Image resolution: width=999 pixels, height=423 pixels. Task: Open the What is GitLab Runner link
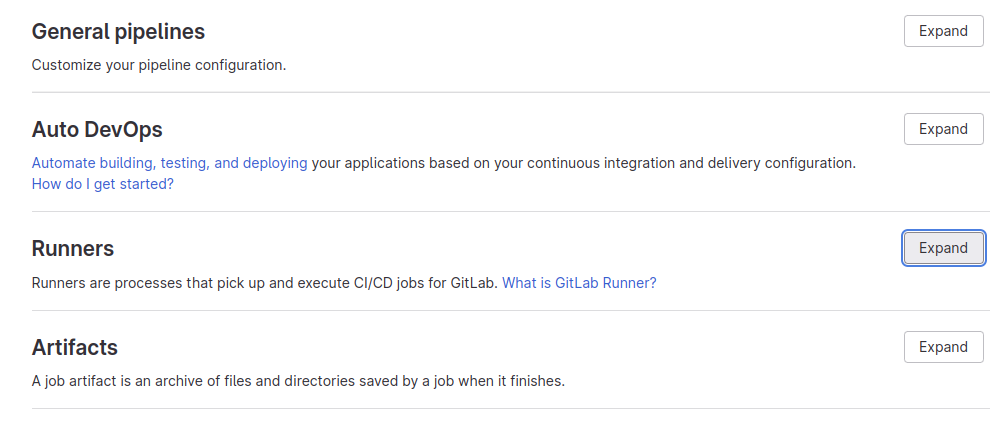tap(579, 283)
